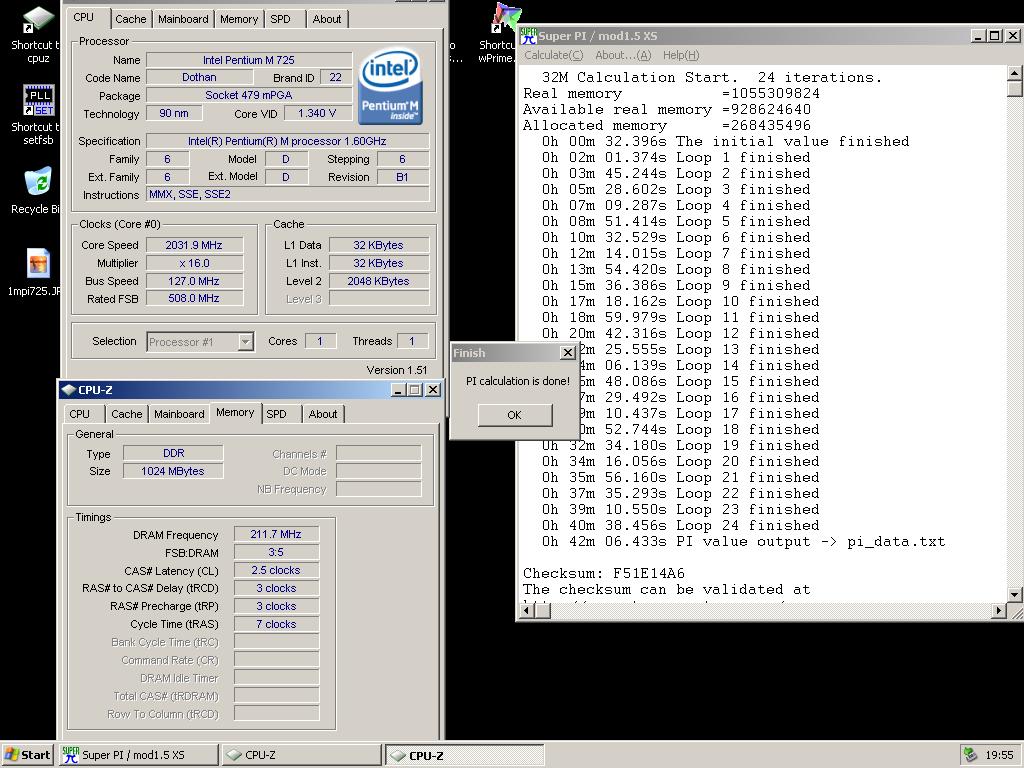The image size is (1024, 768).
Task: Click the Core Speed value 2031.9 MHz
Action: (194, 245)
